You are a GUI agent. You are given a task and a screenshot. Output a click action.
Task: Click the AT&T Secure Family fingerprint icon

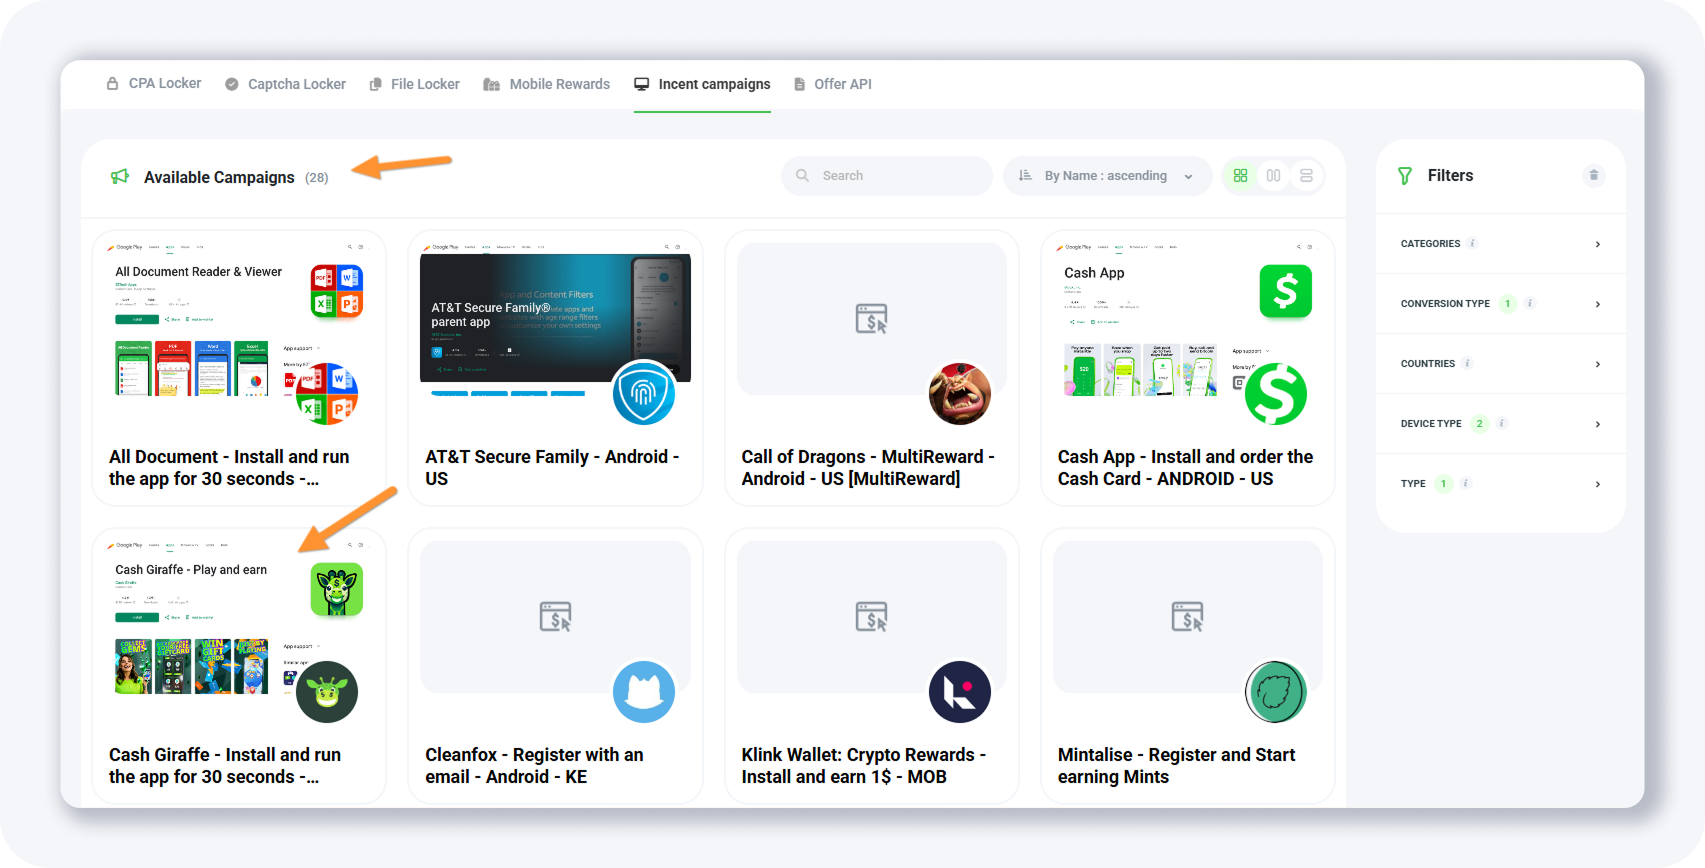pyautogui.click(x=643, y=394)
